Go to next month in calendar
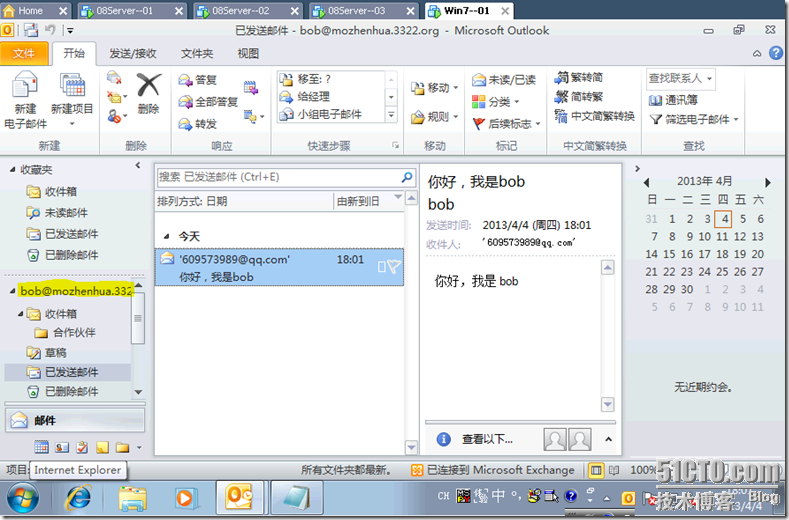Viewport: 789px width, 520px height. coord(768,182)
